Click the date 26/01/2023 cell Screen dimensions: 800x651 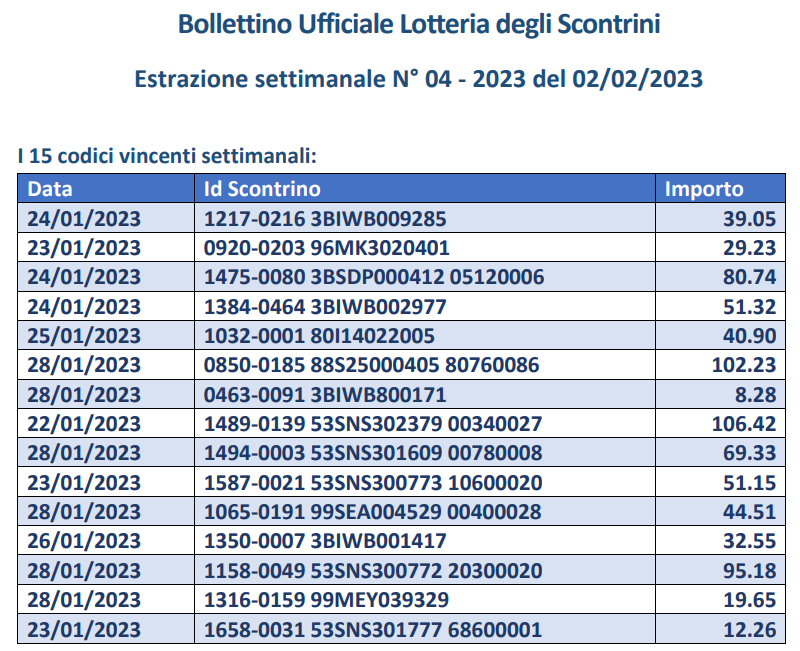click(x=84, y=541)
